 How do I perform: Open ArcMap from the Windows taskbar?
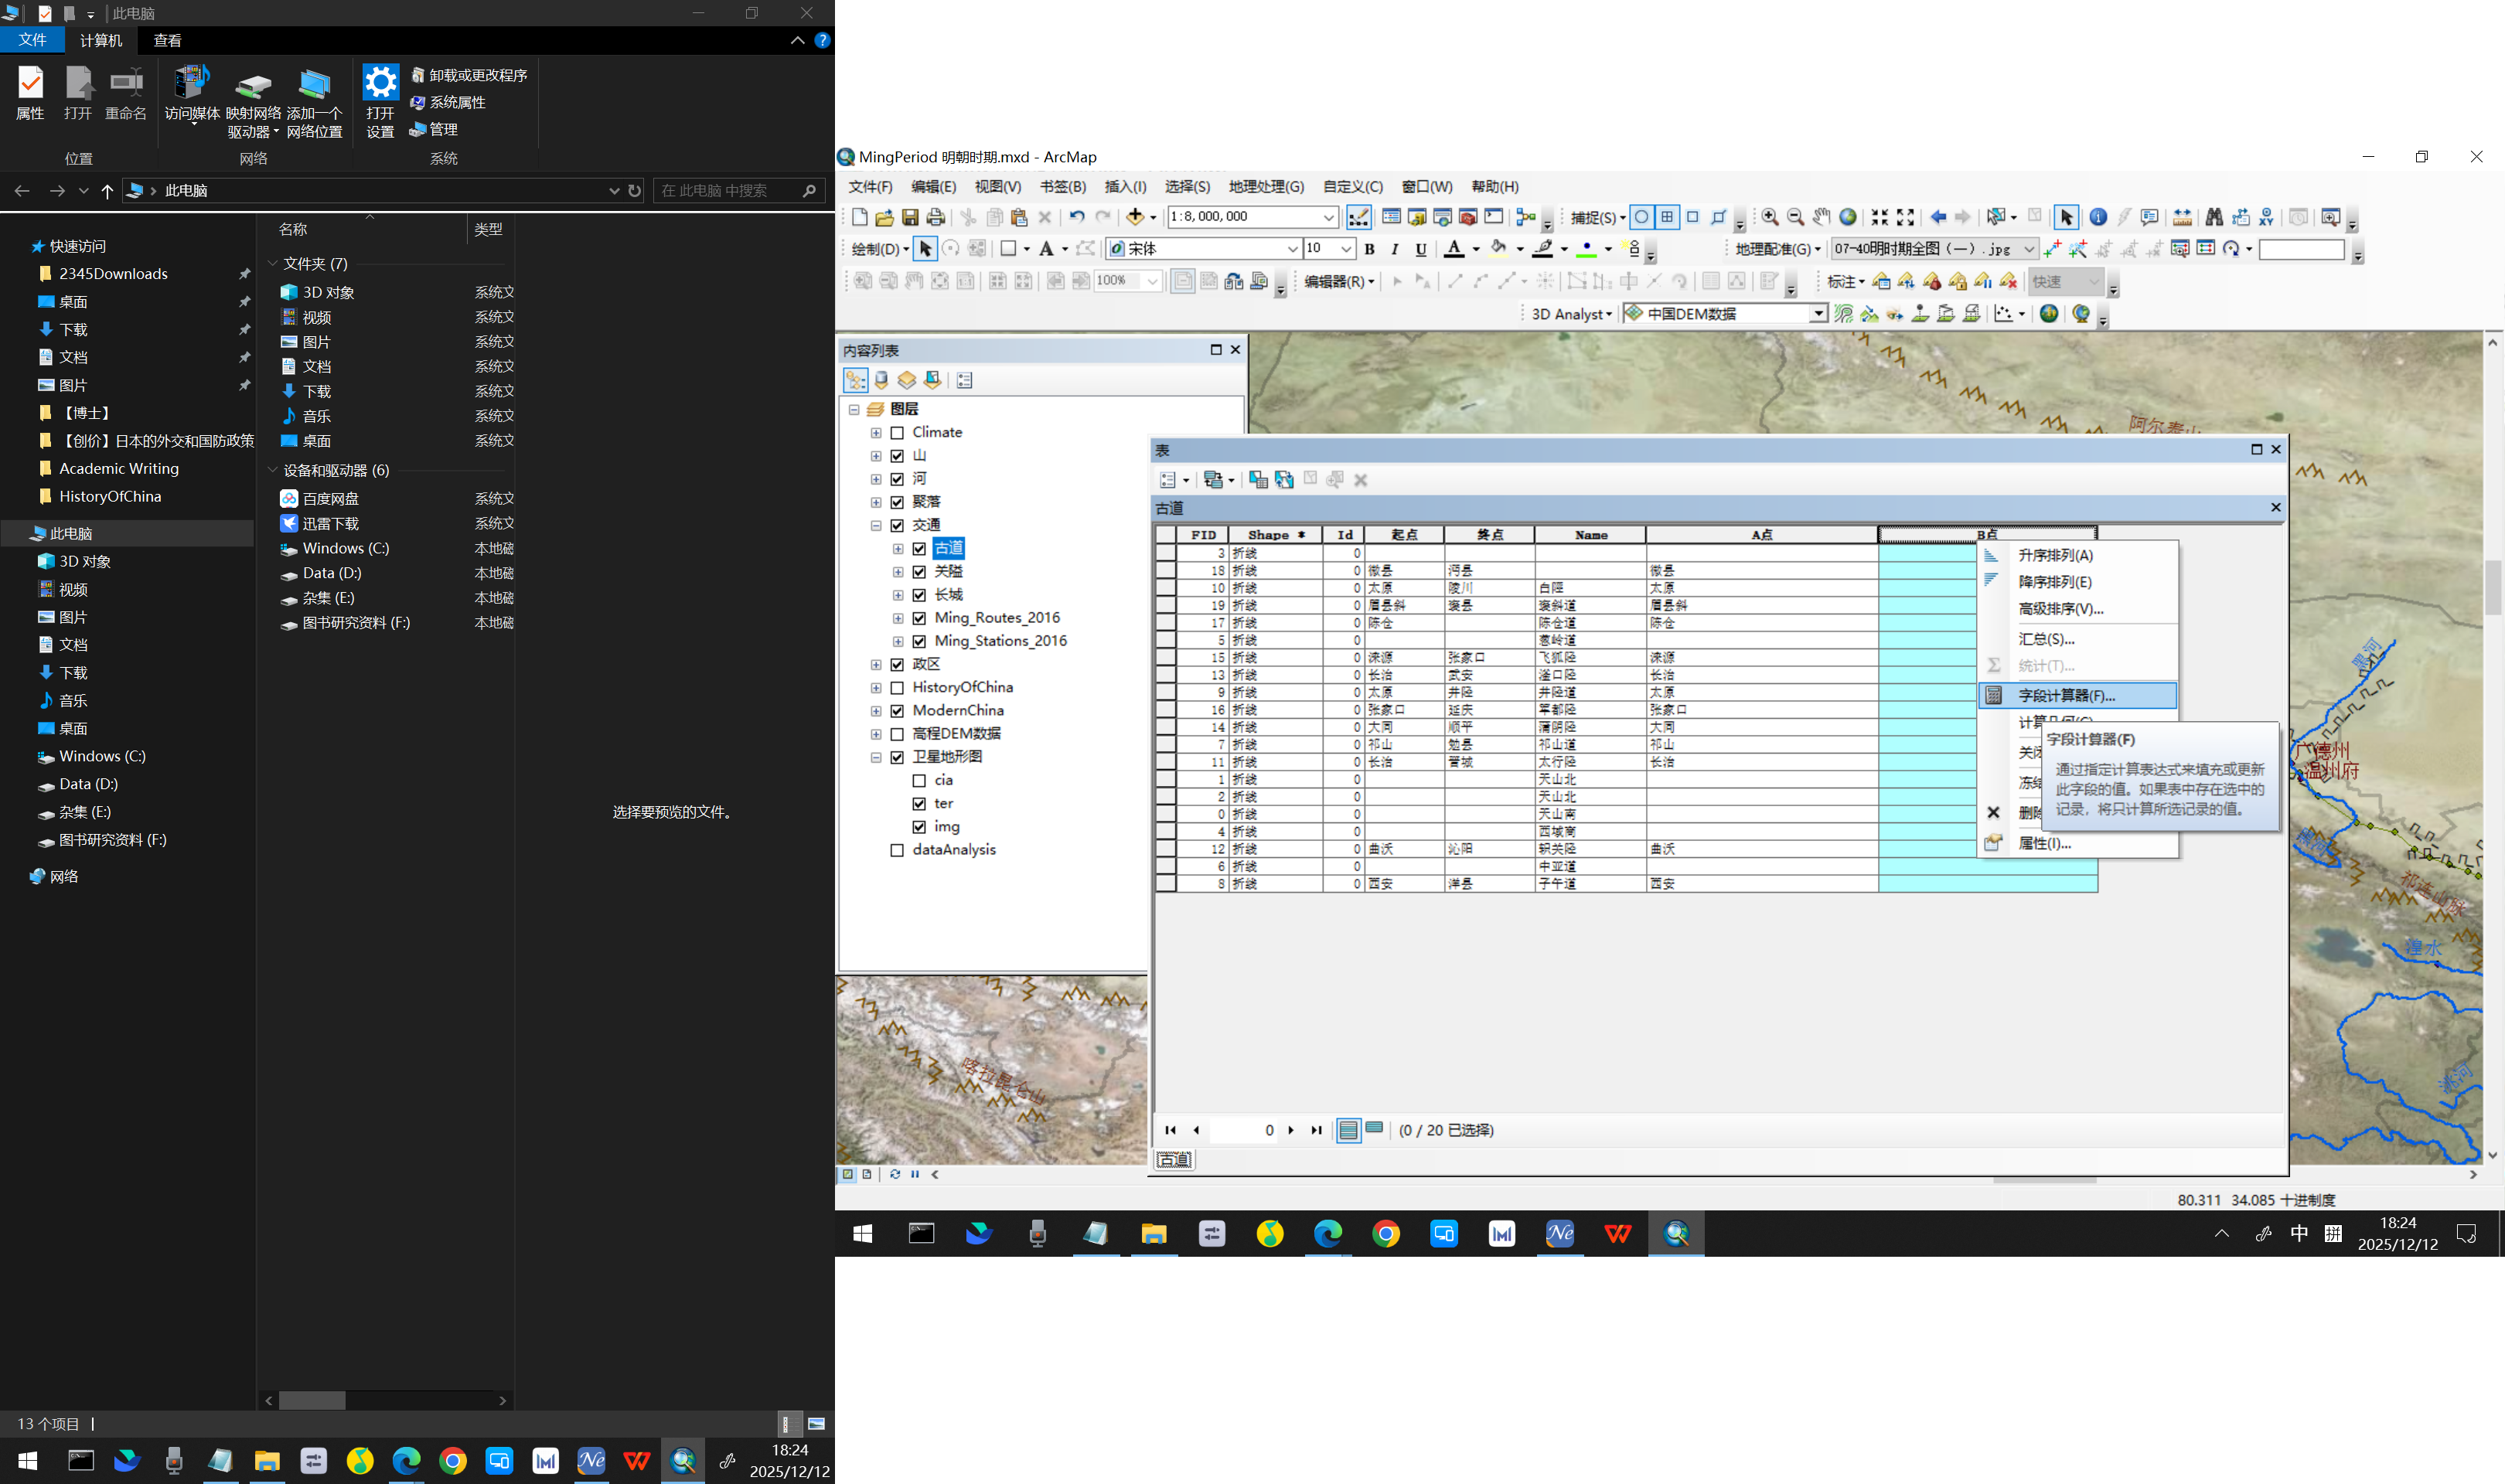(1677, 1234)
